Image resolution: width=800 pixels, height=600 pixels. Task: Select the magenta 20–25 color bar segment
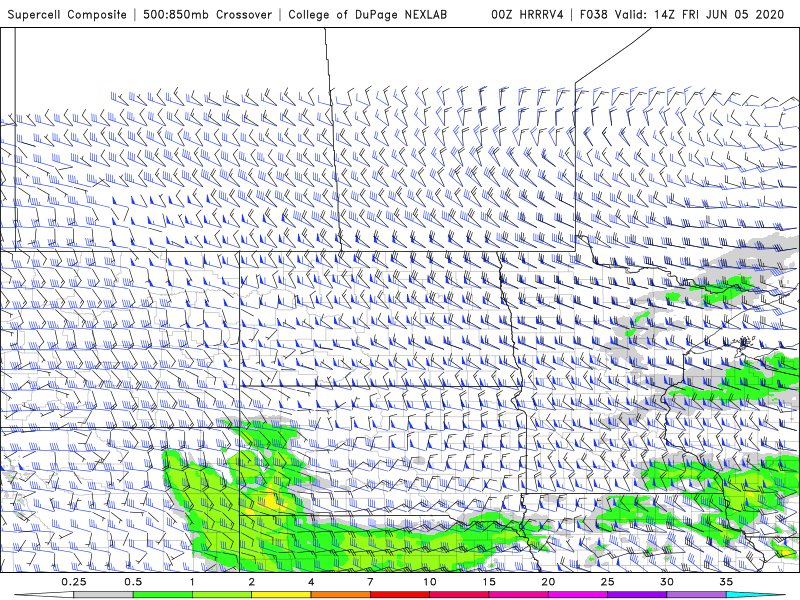pos(578,595)
